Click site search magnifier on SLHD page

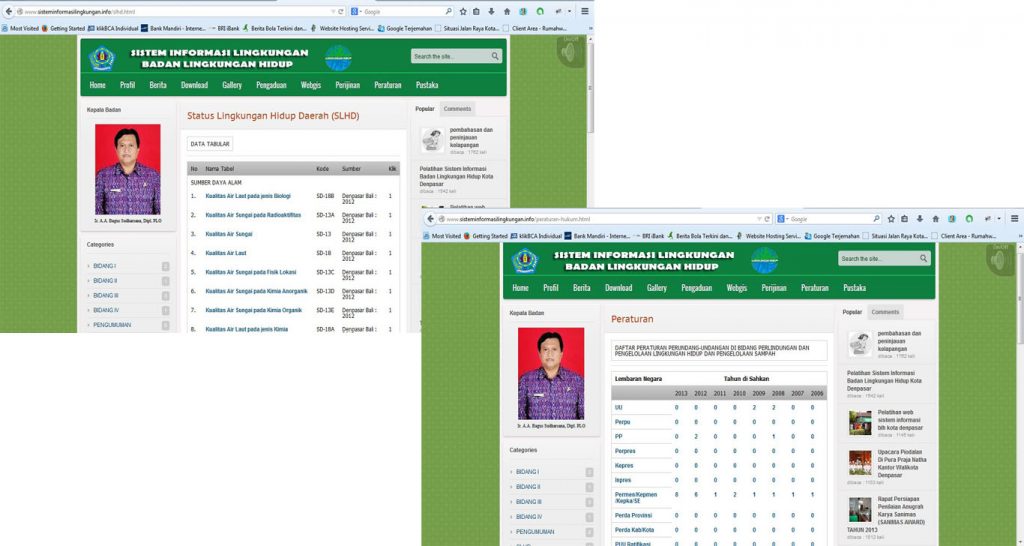pyautogui.click(x=495, y=56)
